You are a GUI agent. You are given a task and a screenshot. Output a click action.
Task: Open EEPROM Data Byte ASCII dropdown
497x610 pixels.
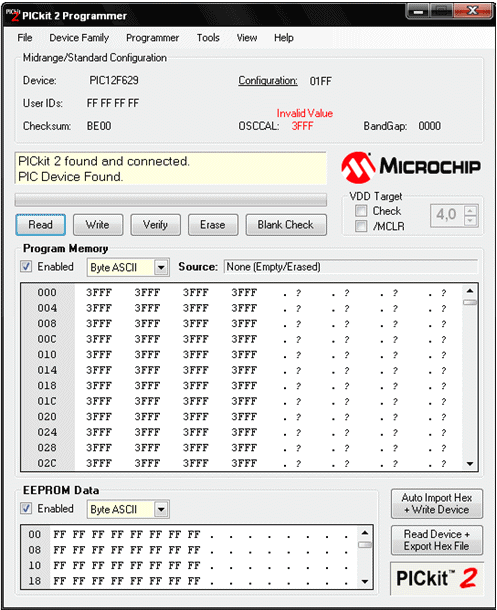pos(161,510)
